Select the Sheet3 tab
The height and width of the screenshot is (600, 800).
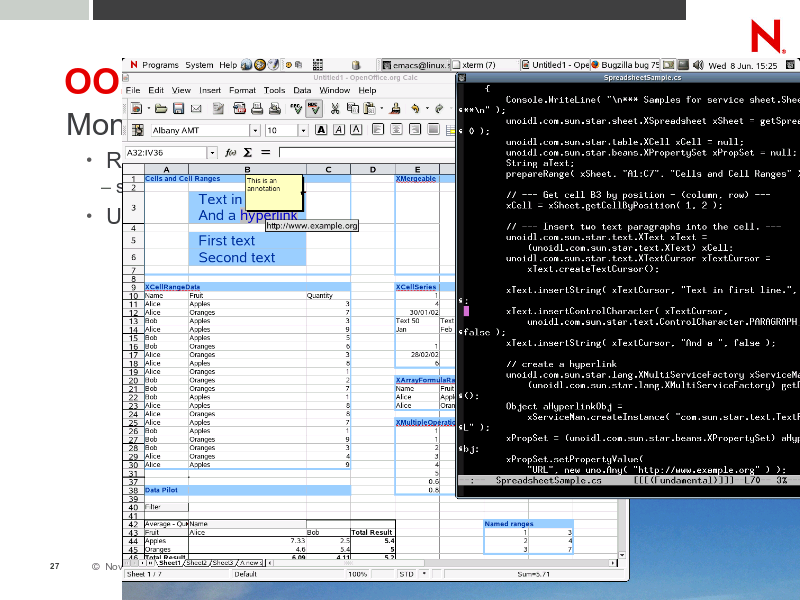click(223, 563)
